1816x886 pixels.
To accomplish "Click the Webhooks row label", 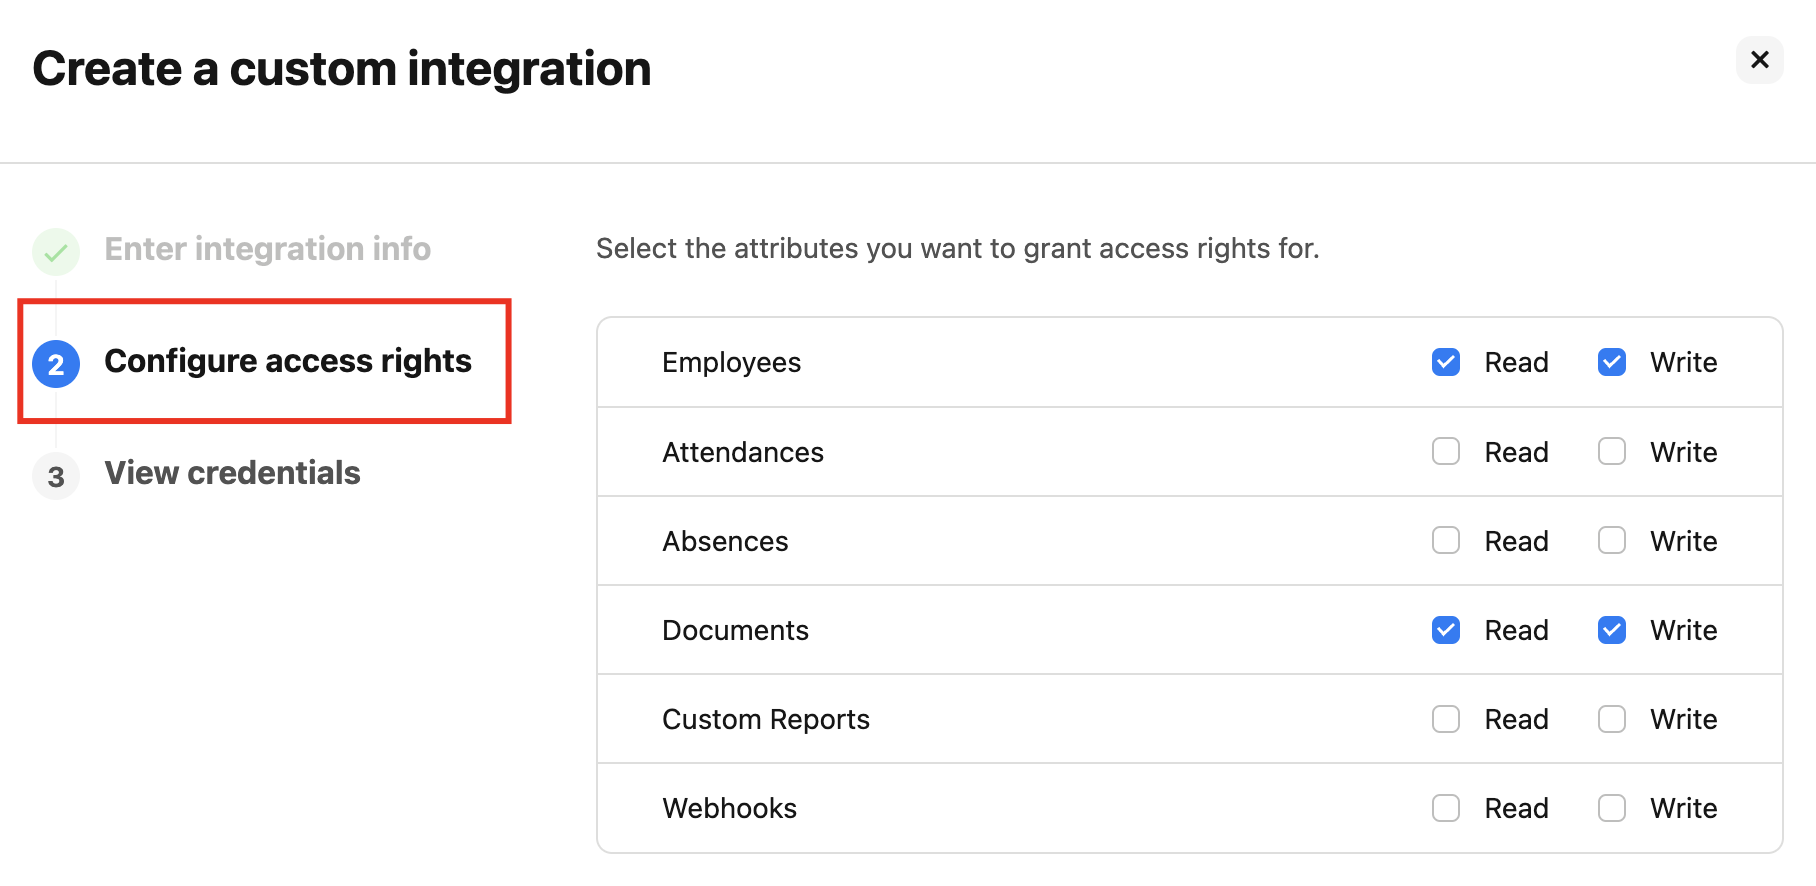I will 729,807.
